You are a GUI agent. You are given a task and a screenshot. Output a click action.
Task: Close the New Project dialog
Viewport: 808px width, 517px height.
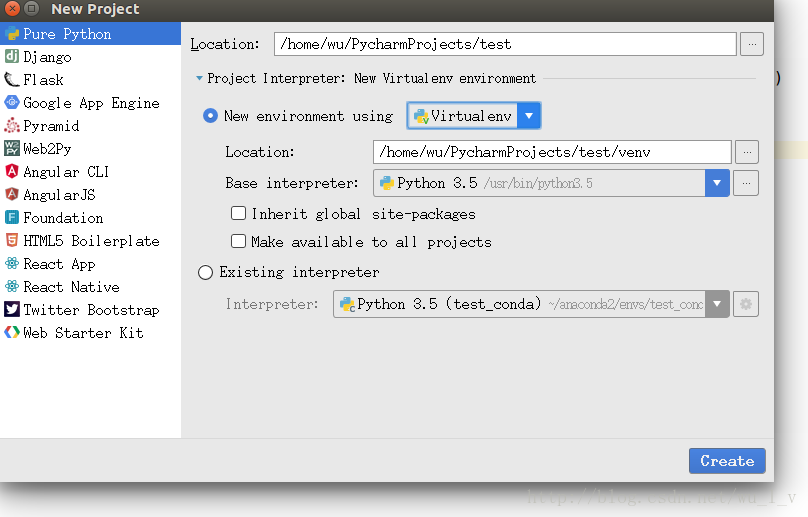(x=12, y=8)
